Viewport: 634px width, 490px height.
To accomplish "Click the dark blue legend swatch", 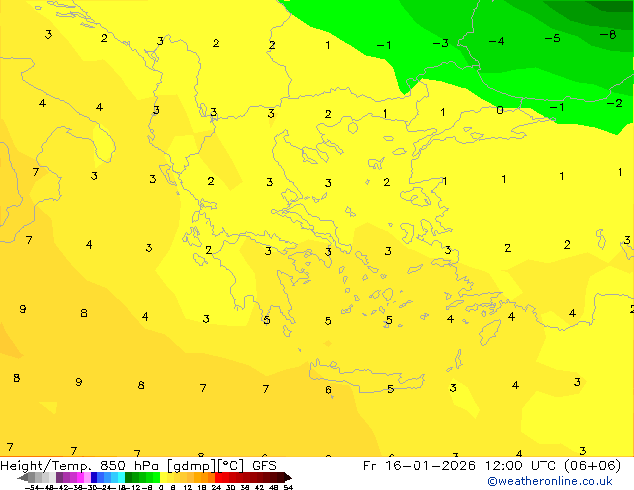I will pyautogui.click(x=94, y=477).
